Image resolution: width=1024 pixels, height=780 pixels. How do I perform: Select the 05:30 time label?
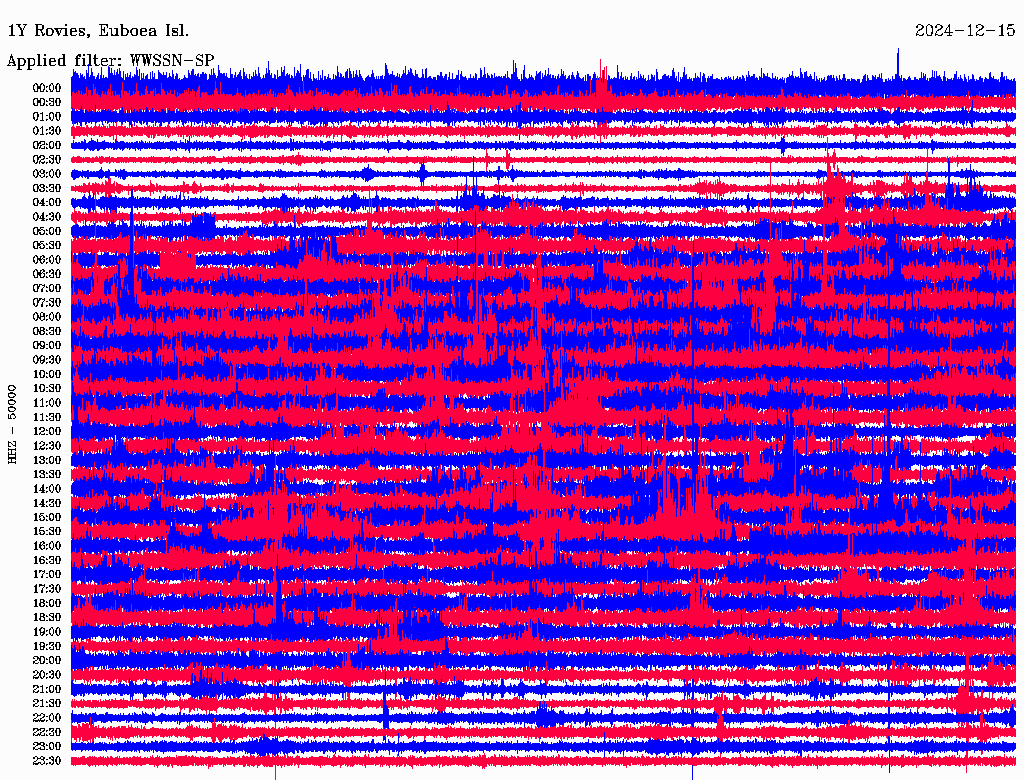47,245
